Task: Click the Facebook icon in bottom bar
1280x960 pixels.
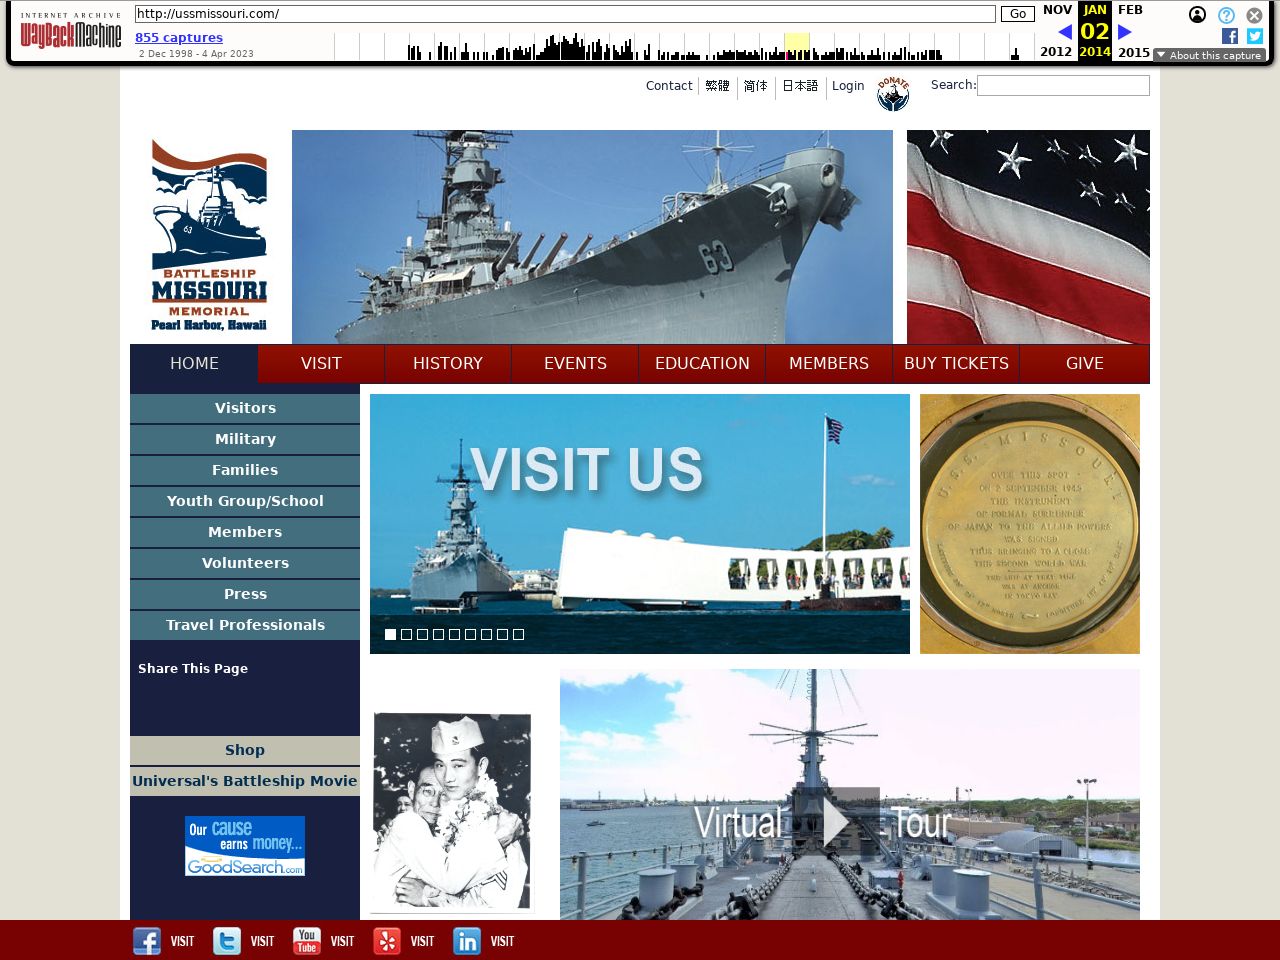Action: pos(147,941)
